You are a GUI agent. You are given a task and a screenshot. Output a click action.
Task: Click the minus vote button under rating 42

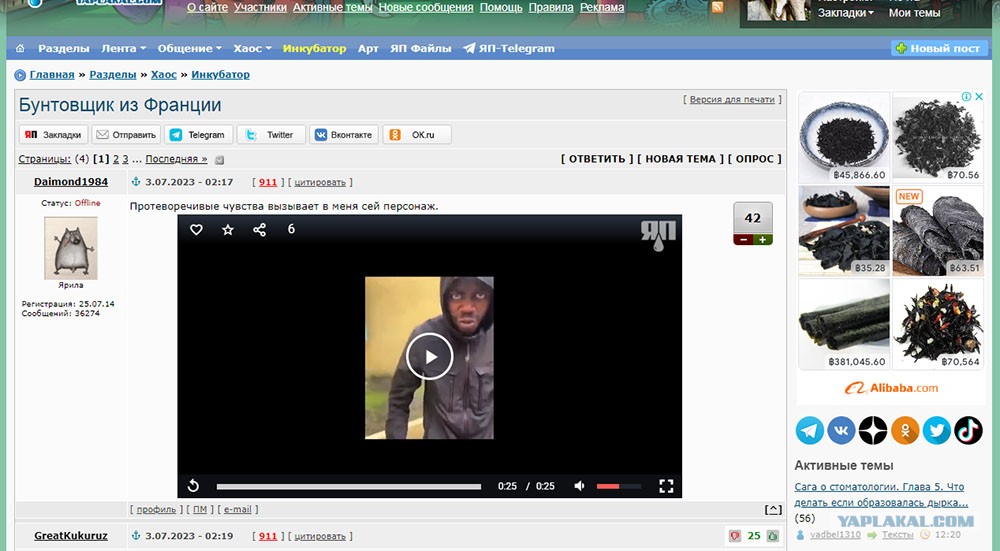tap(744, 240)
